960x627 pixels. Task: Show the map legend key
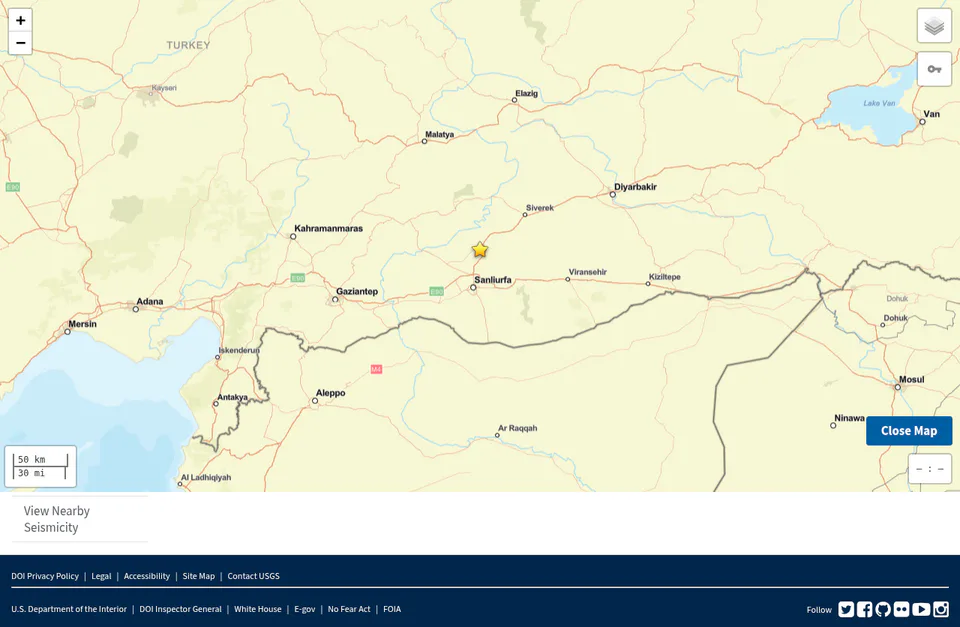click(934, 69)
